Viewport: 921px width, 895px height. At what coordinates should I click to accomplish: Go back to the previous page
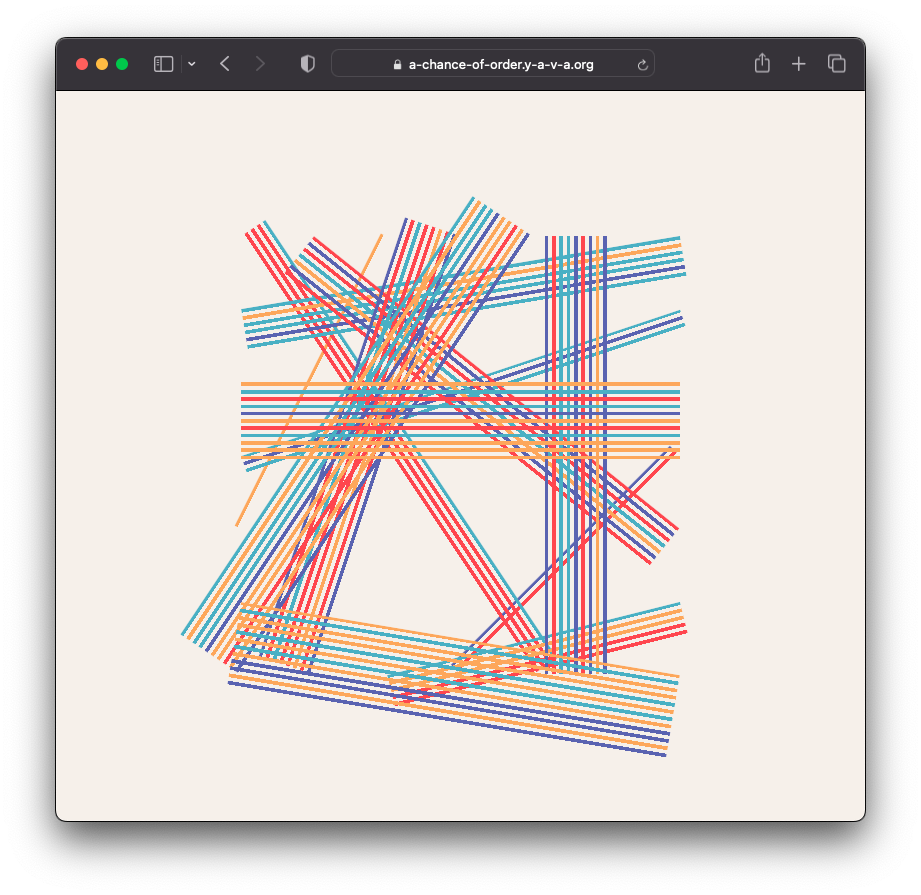pyautogui.click(x=225, y=64)
